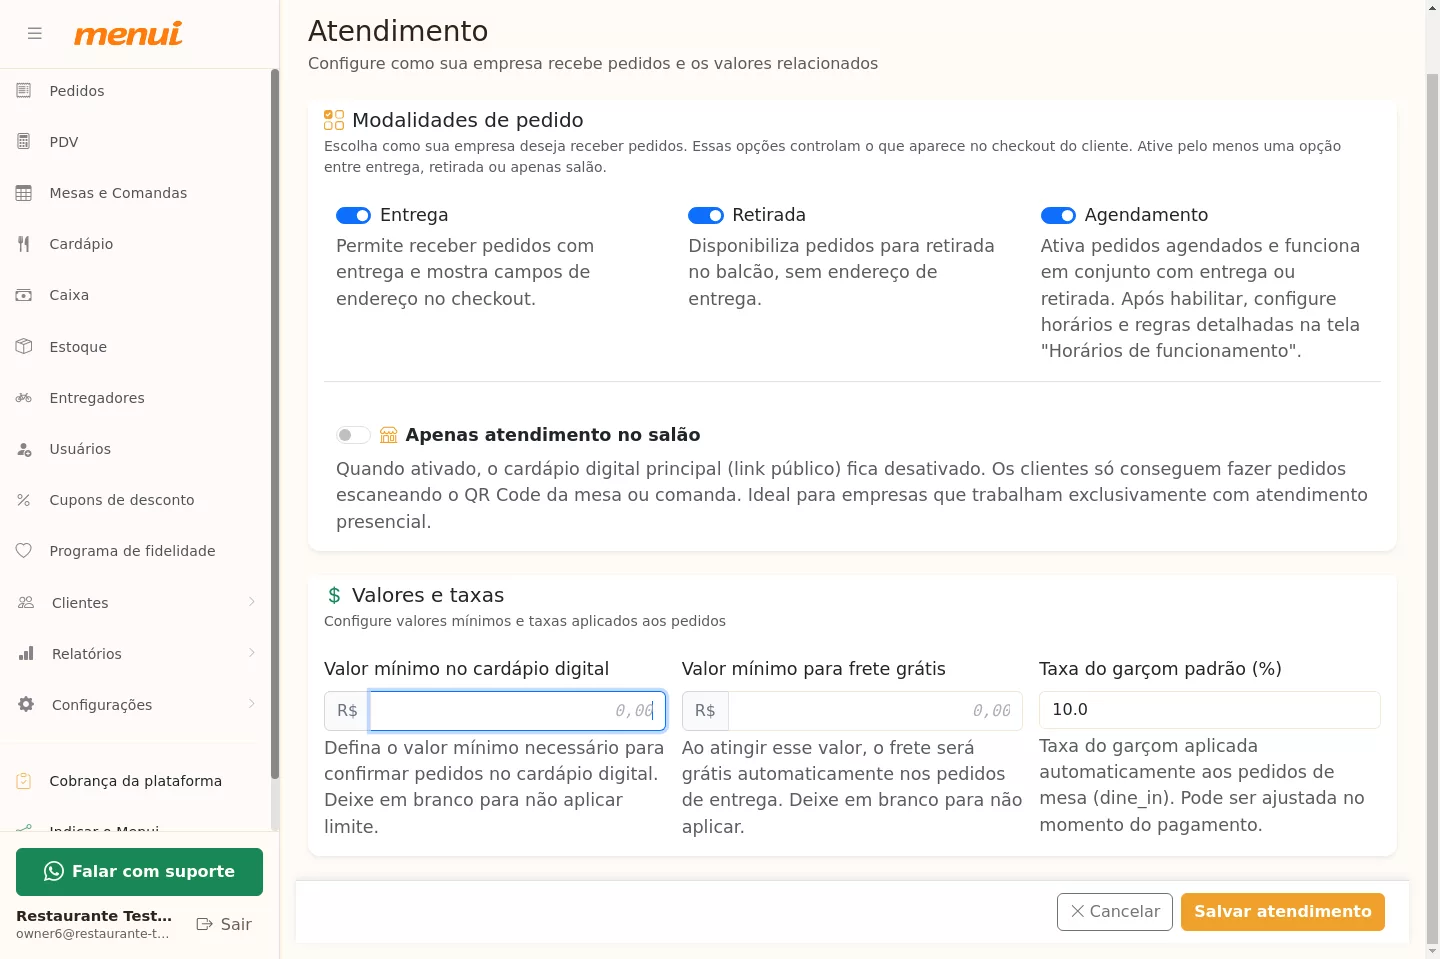Disable the Retirada toggle
Viewport: 1440px width, 959px height.
click(706, 215)
